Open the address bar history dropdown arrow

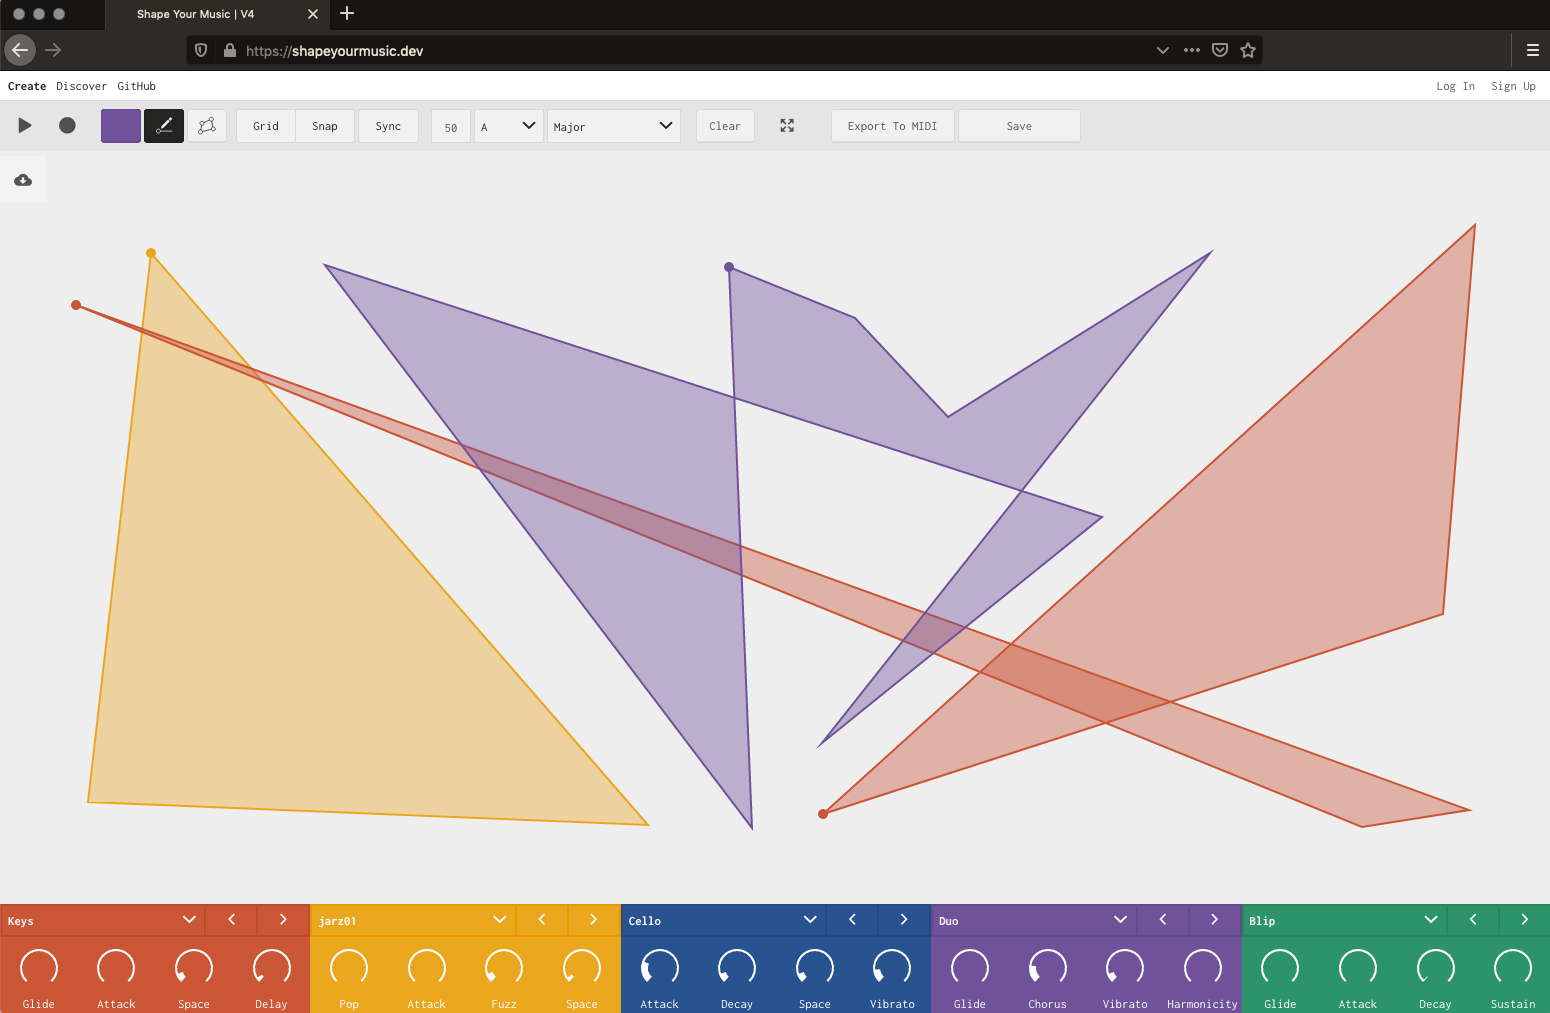1163,50
